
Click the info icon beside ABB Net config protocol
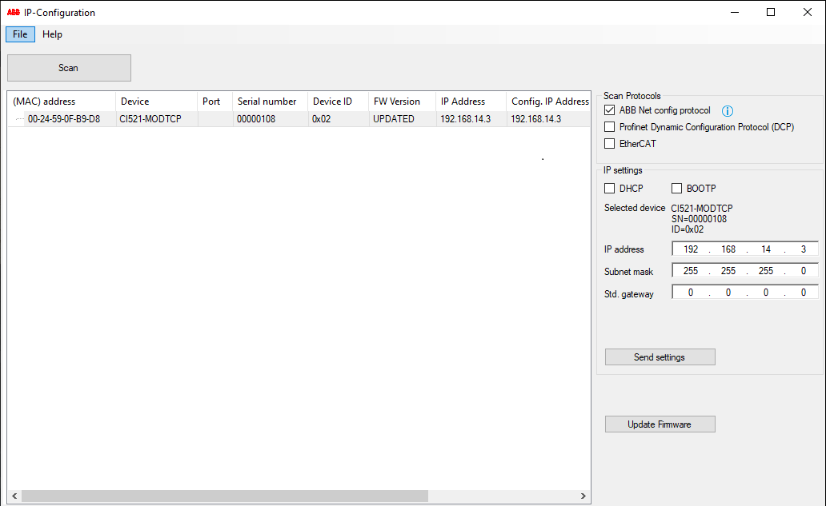tap(728, 111)
